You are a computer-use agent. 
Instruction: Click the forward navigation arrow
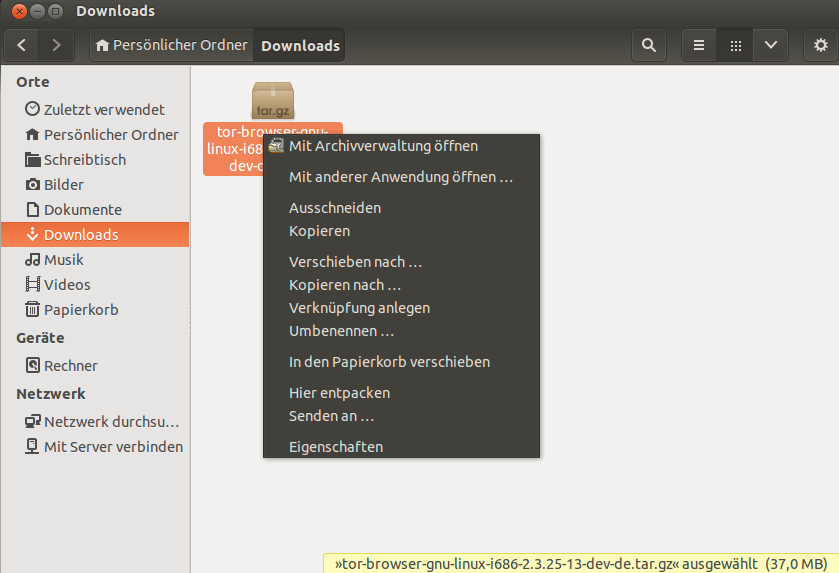coord(56,45)
